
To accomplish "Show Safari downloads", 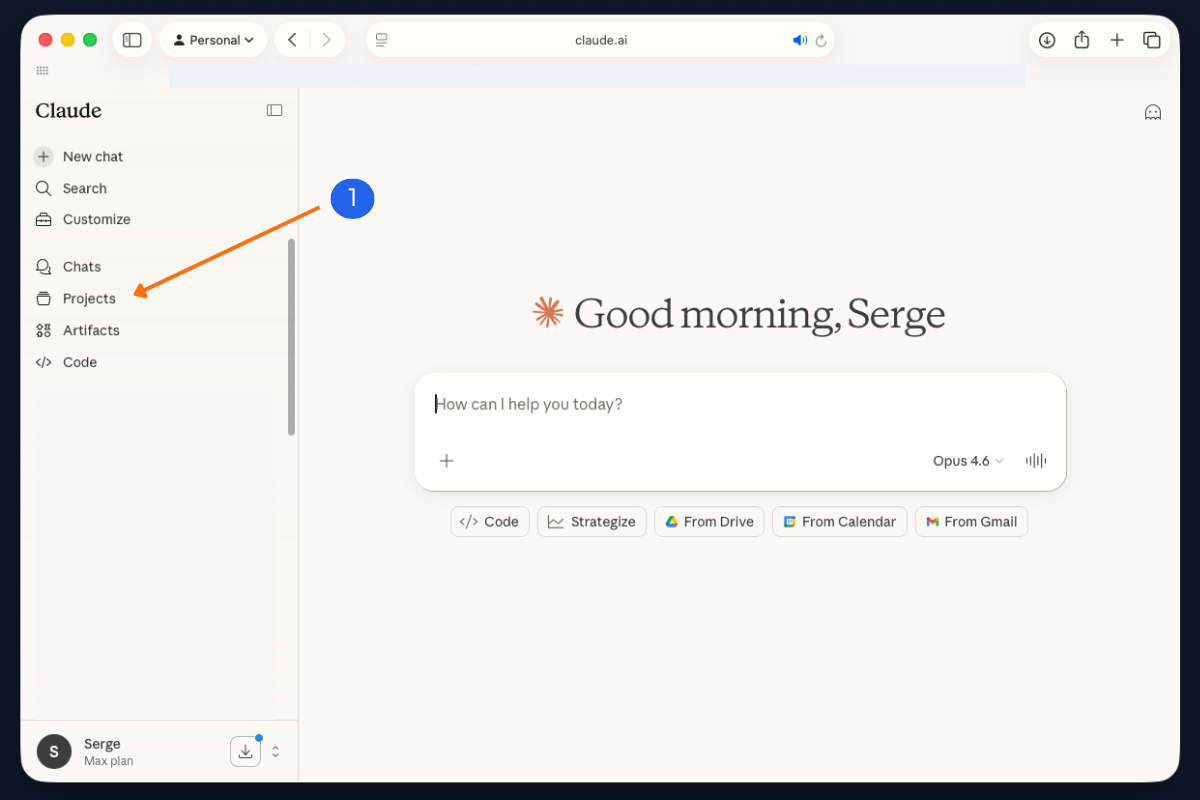I will (x=1047, y=40).
